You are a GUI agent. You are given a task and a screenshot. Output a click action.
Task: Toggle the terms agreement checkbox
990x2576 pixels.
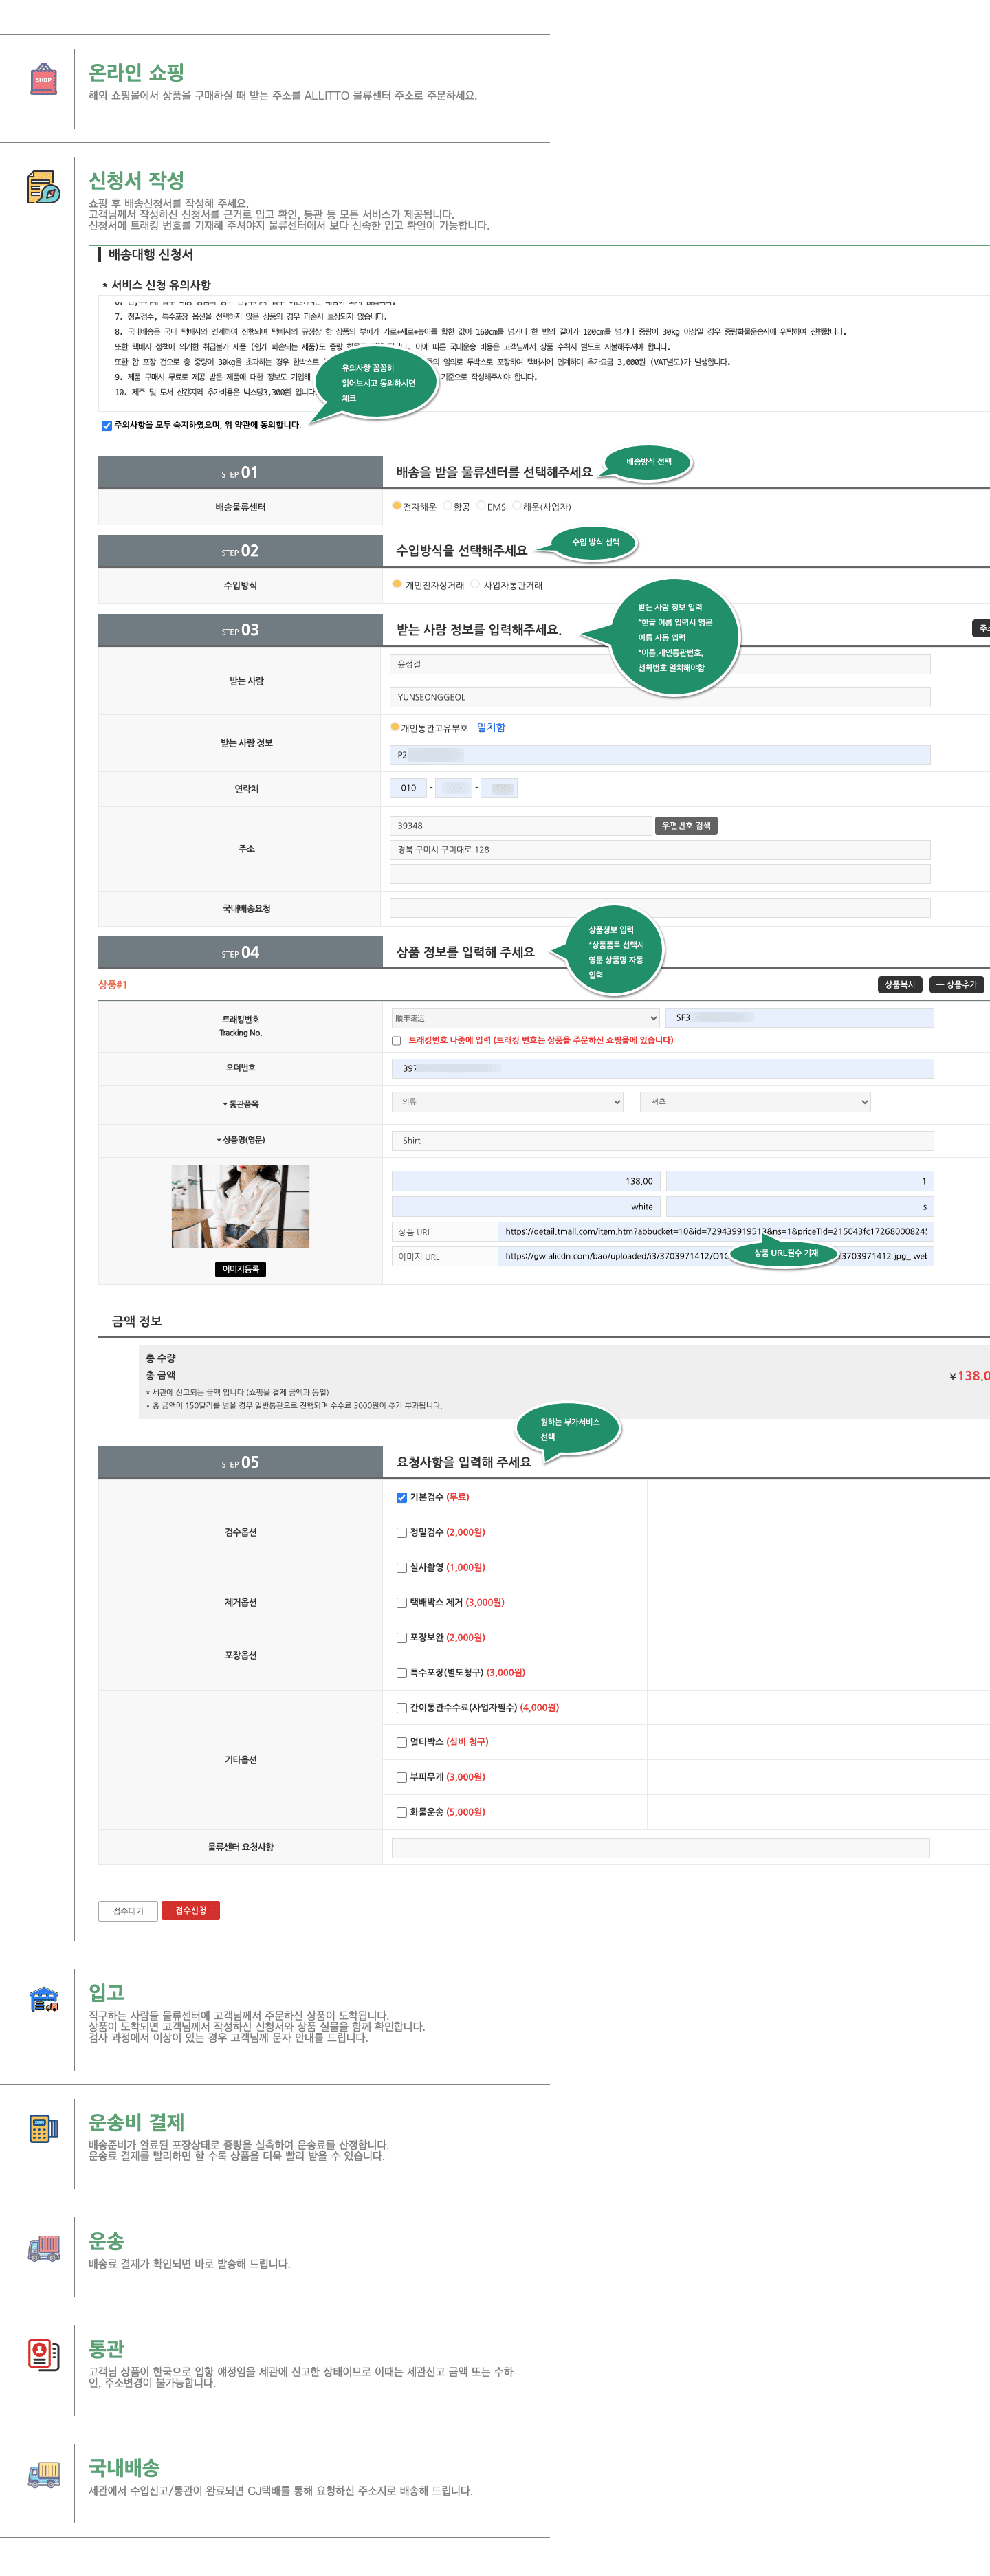[107, 426]
